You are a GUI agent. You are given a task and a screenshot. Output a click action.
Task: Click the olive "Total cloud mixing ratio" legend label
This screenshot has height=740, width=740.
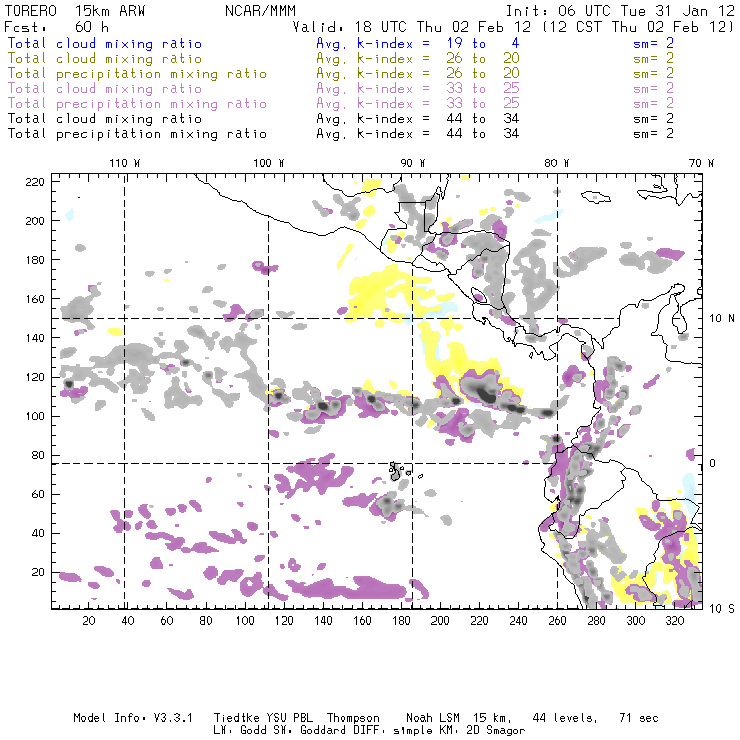(105, 59)
